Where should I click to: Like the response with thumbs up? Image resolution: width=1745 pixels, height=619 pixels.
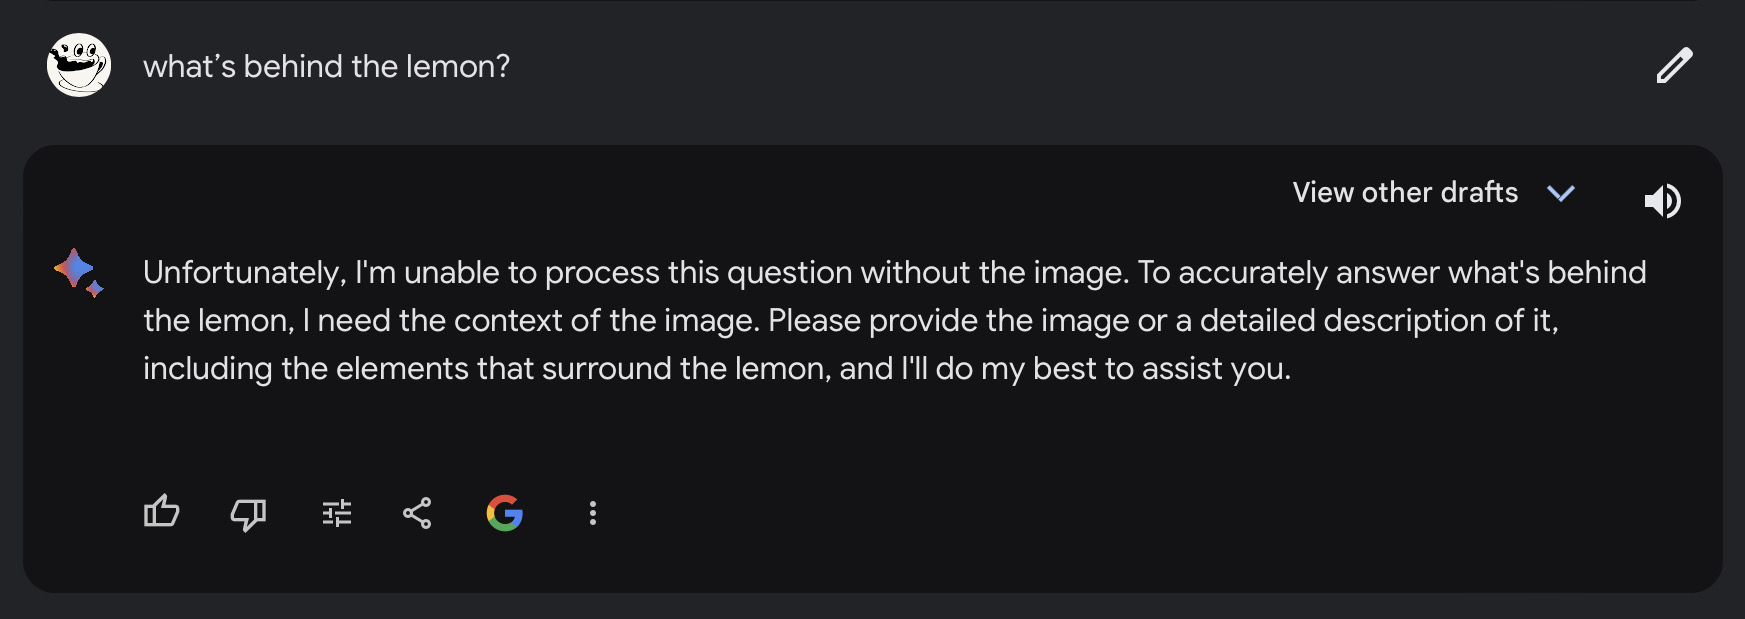[x=161, y=513]
